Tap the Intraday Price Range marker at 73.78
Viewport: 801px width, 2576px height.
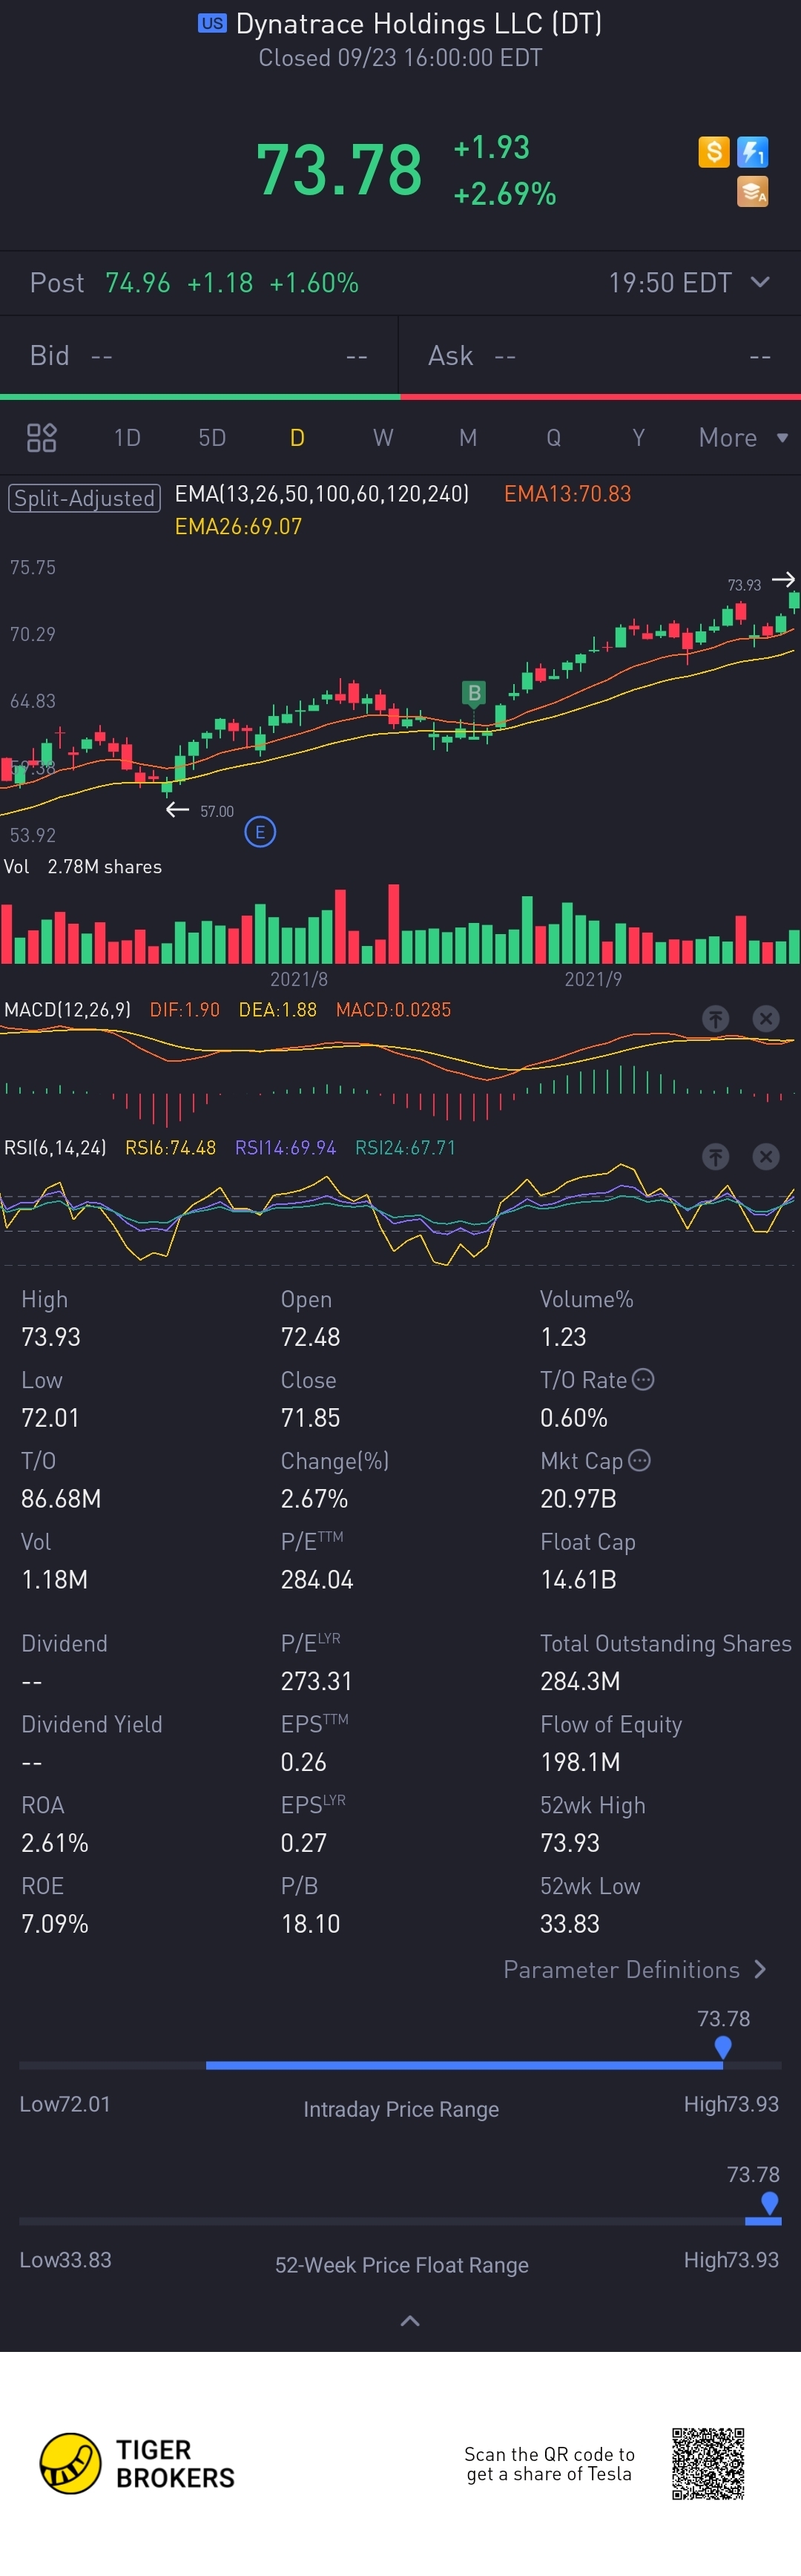[x=723, y=2047]
